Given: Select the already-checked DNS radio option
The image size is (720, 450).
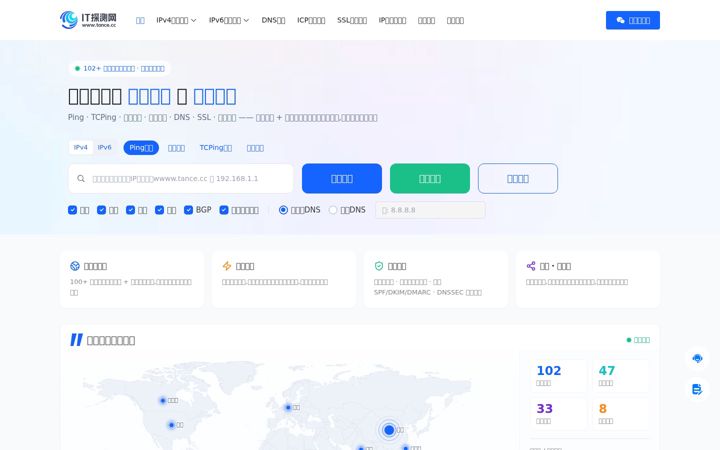Looking at the screenshot, I should coord(283,210).
